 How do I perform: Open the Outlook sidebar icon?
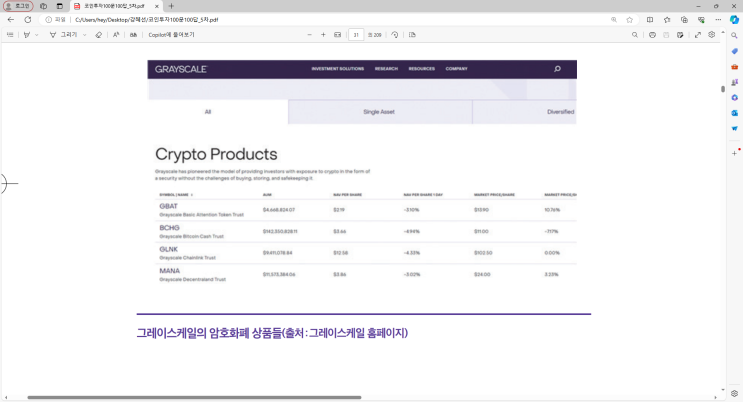coord(734,113)
